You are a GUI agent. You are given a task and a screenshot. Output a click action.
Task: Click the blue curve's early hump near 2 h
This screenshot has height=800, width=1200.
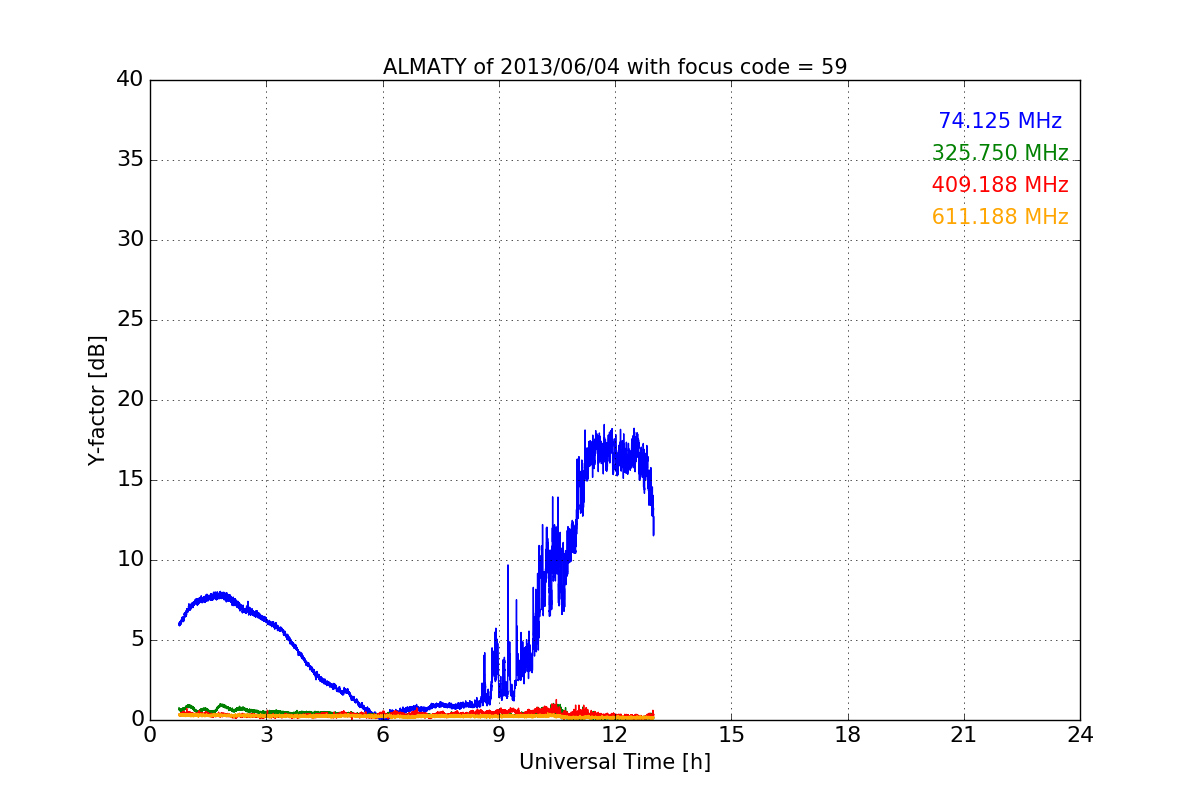[220, 596]
